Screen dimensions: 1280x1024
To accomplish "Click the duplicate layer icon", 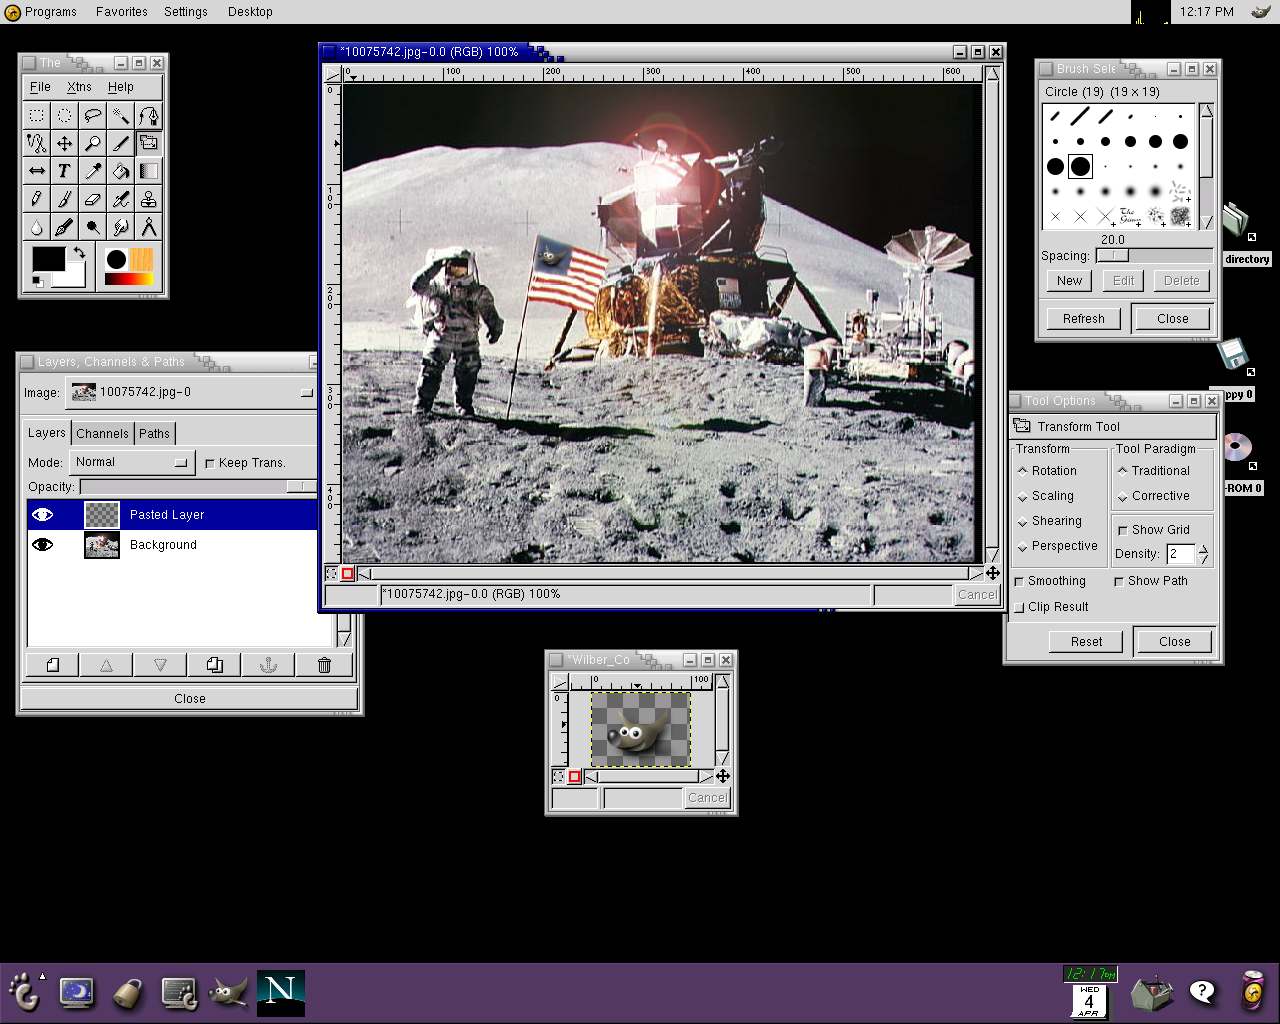I will [214, 665].
